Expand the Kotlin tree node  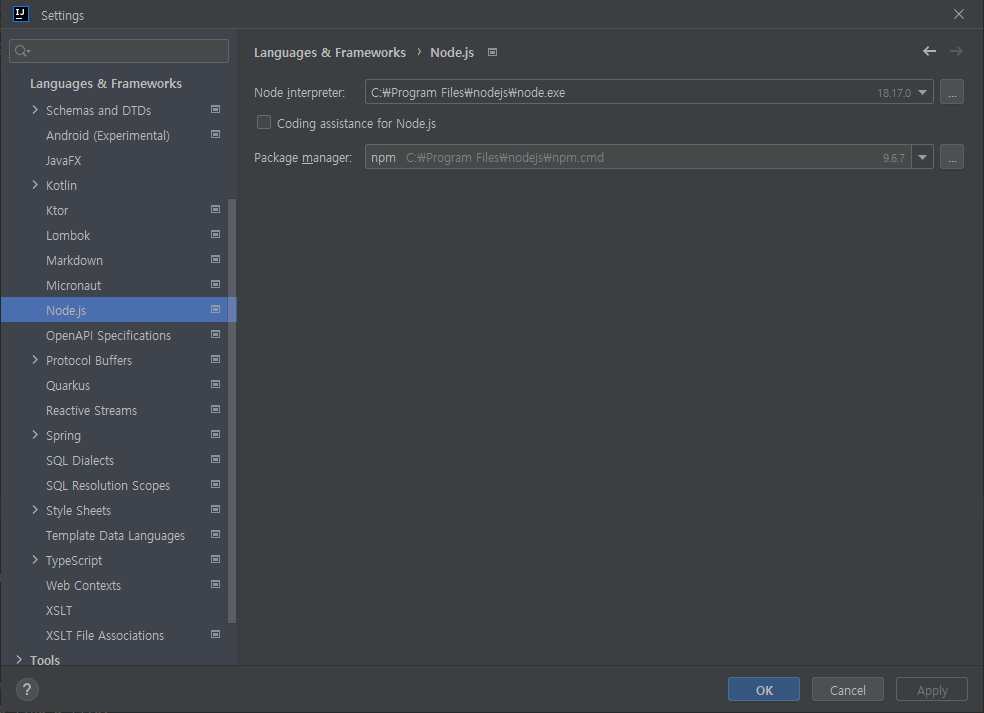(x=35, y=185)
